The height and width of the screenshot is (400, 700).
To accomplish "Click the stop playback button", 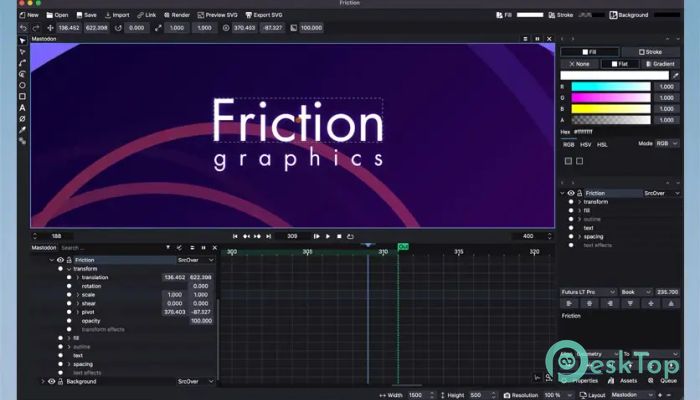I will 339,236.
